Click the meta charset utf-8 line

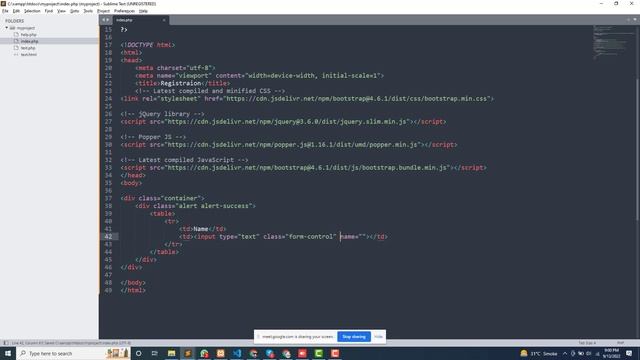tap(176, 68)
